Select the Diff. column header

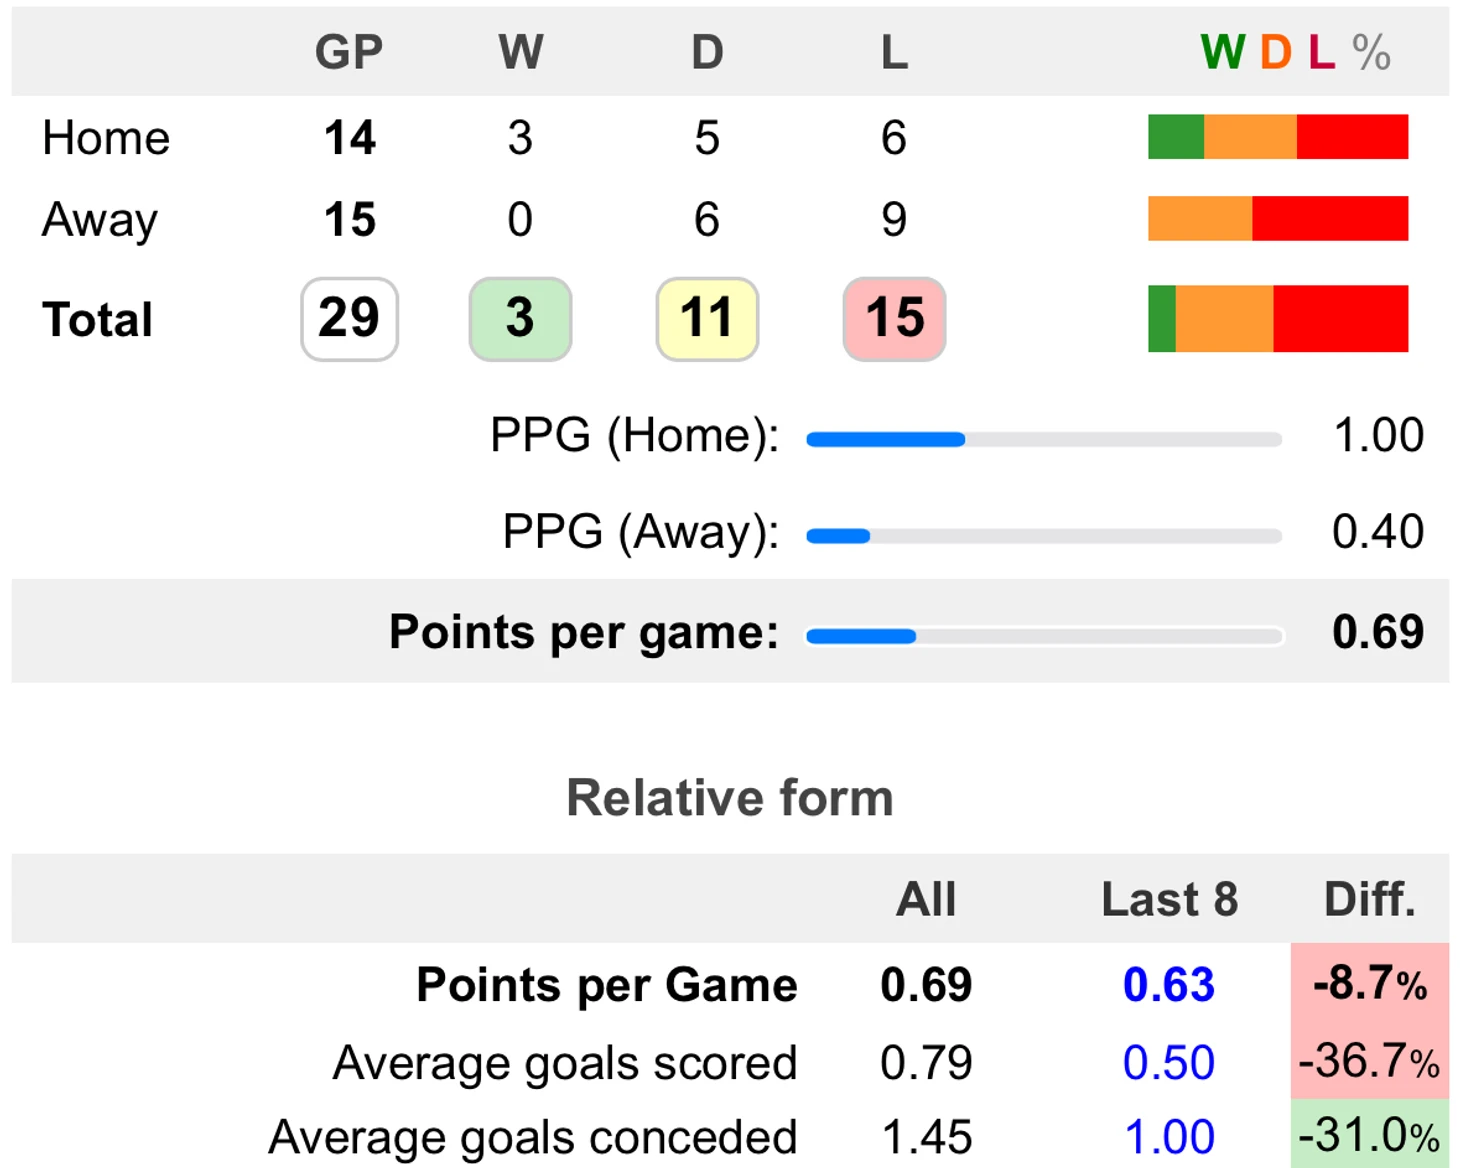tap(1369, 899)
